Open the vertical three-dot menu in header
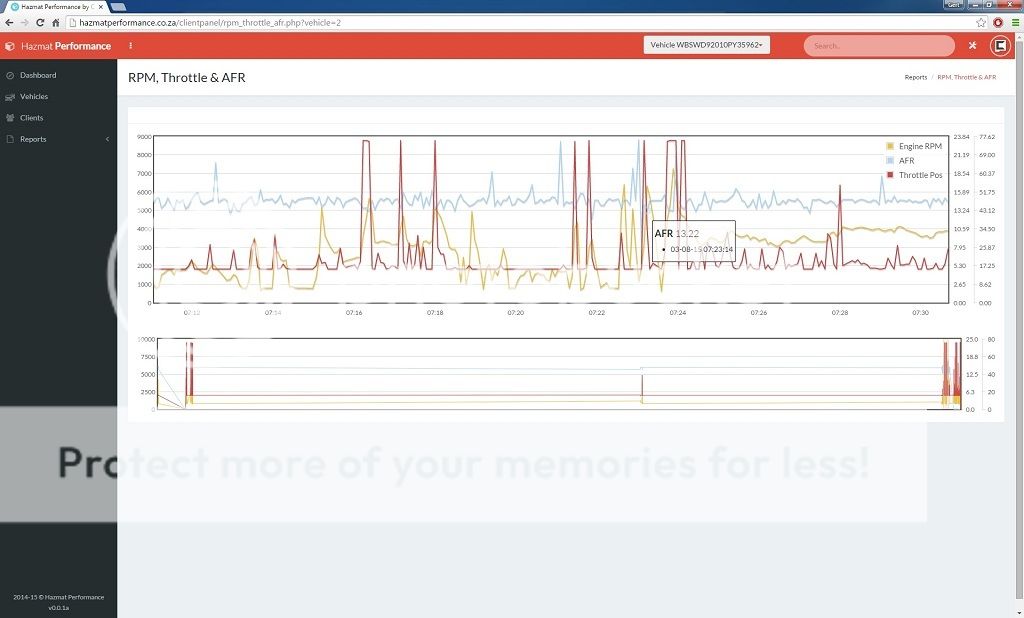The height and width of the screenshot is (618, 1024). [x=130, y=46]
